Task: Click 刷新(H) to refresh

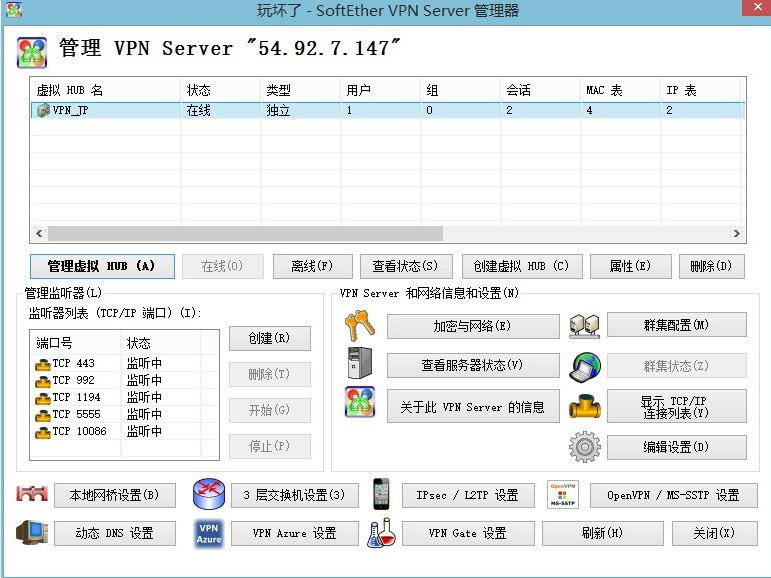Action: 603,533
